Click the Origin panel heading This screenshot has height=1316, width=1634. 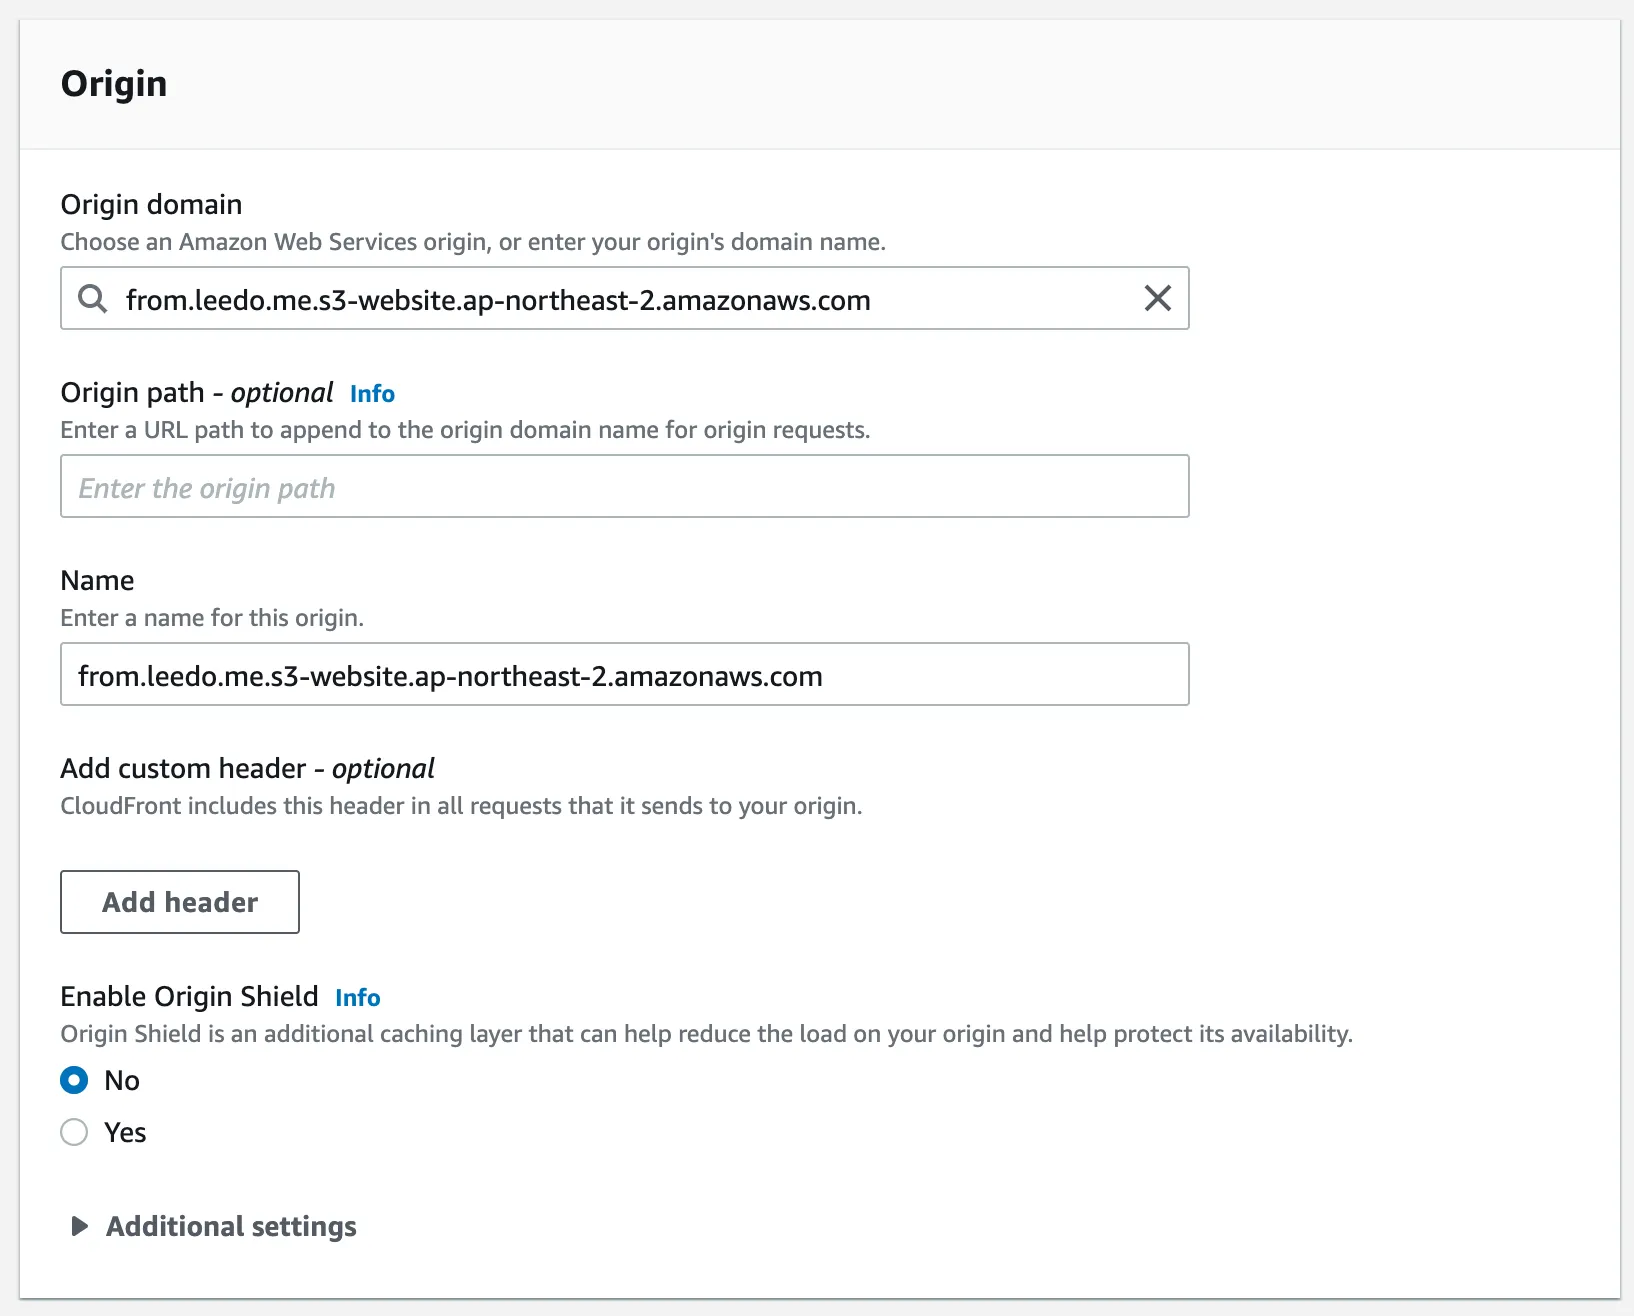click(x=114, y=84)
